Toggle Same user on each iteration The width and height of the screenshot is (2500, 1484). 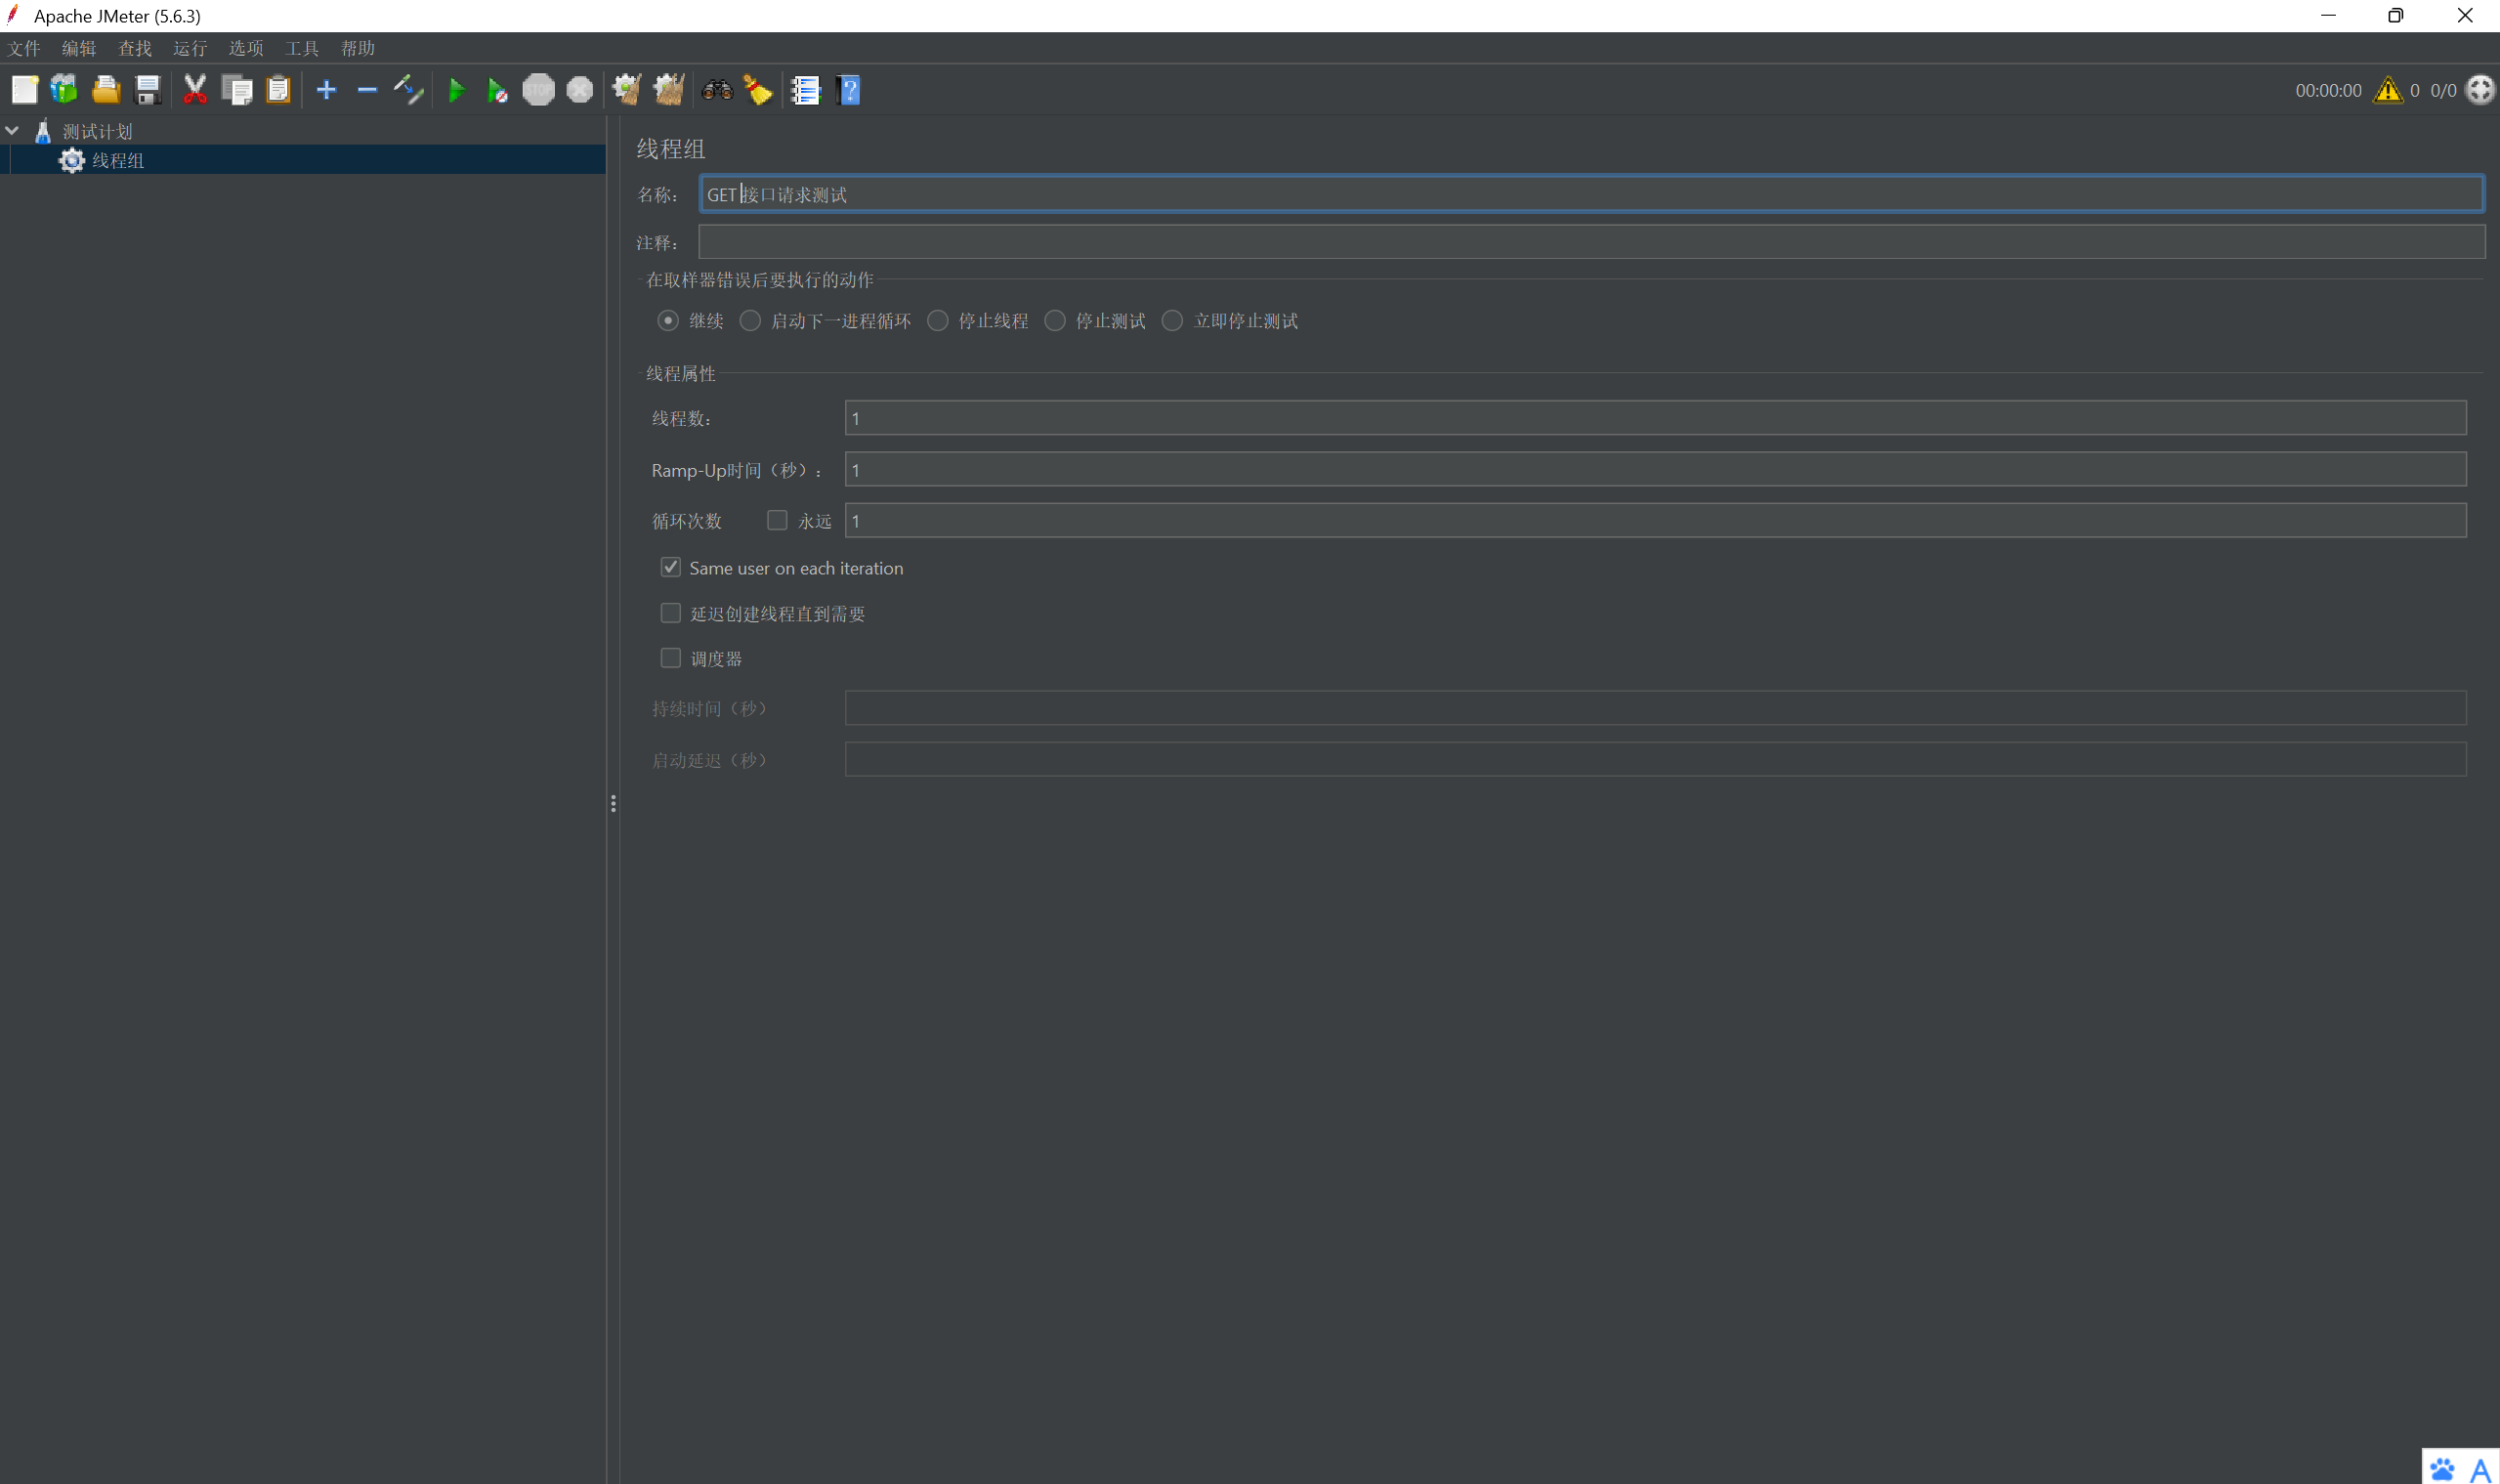click(670, 567)
